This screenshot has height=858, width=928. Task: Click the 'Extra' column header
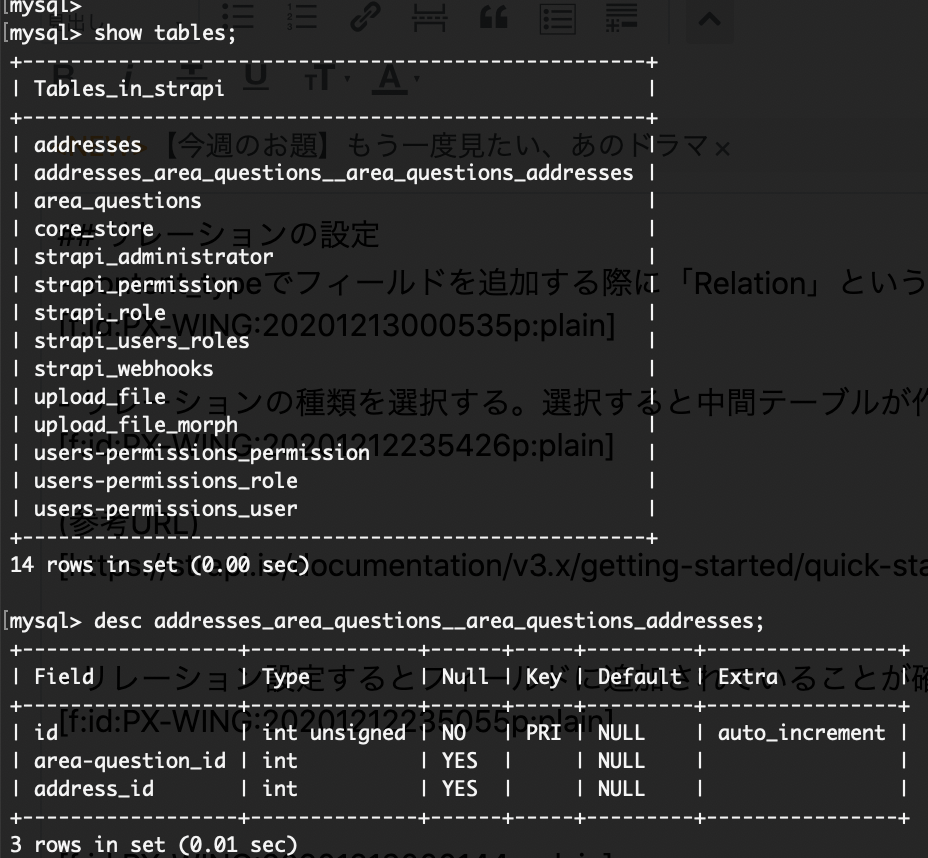[747, 676]
